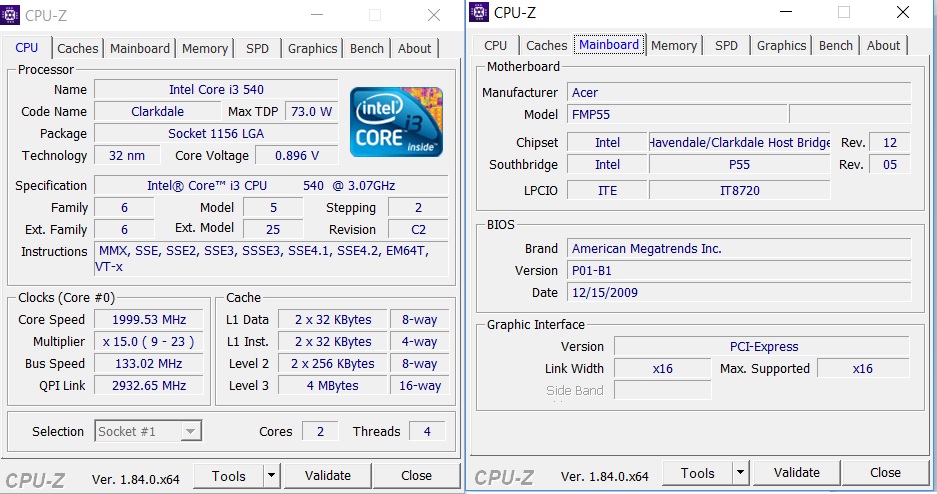Click the instructions field listing MMX, SSE
Image resolution: width=937 pixels, height=494 pixels.
tap(271, 259)
